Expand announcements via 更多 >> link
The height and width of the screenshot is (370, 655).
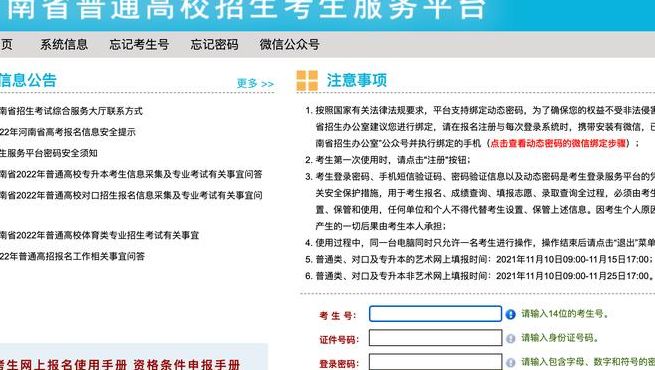point(255,84)
